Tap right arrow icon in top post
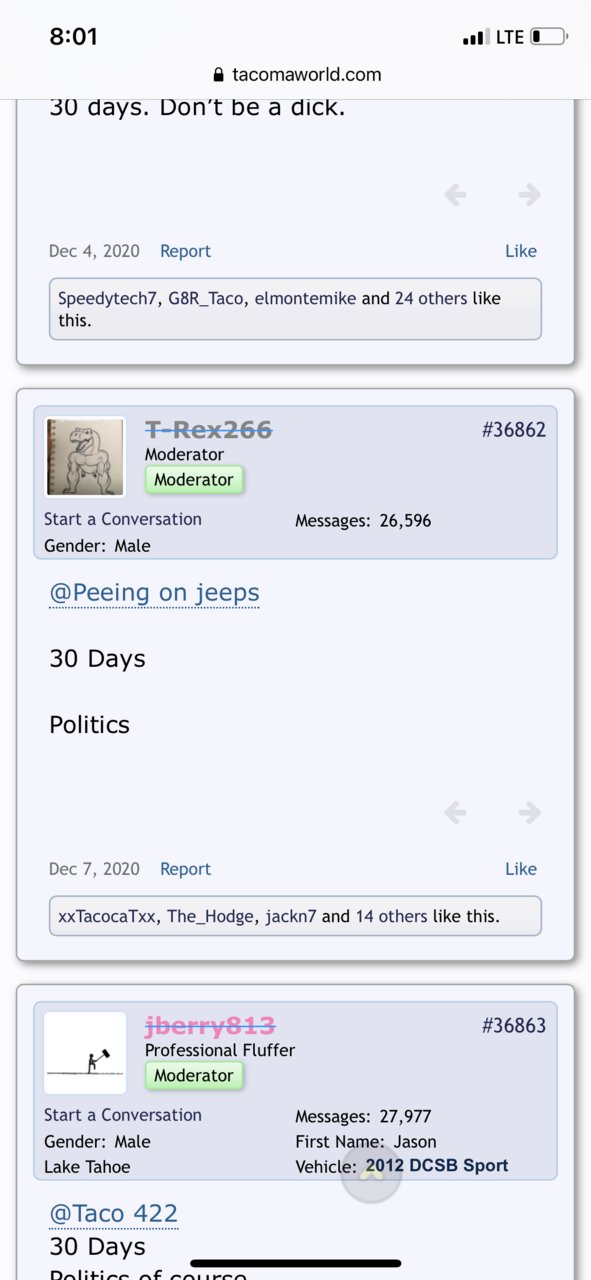The image size is (591, 1280). click(530, 195)
